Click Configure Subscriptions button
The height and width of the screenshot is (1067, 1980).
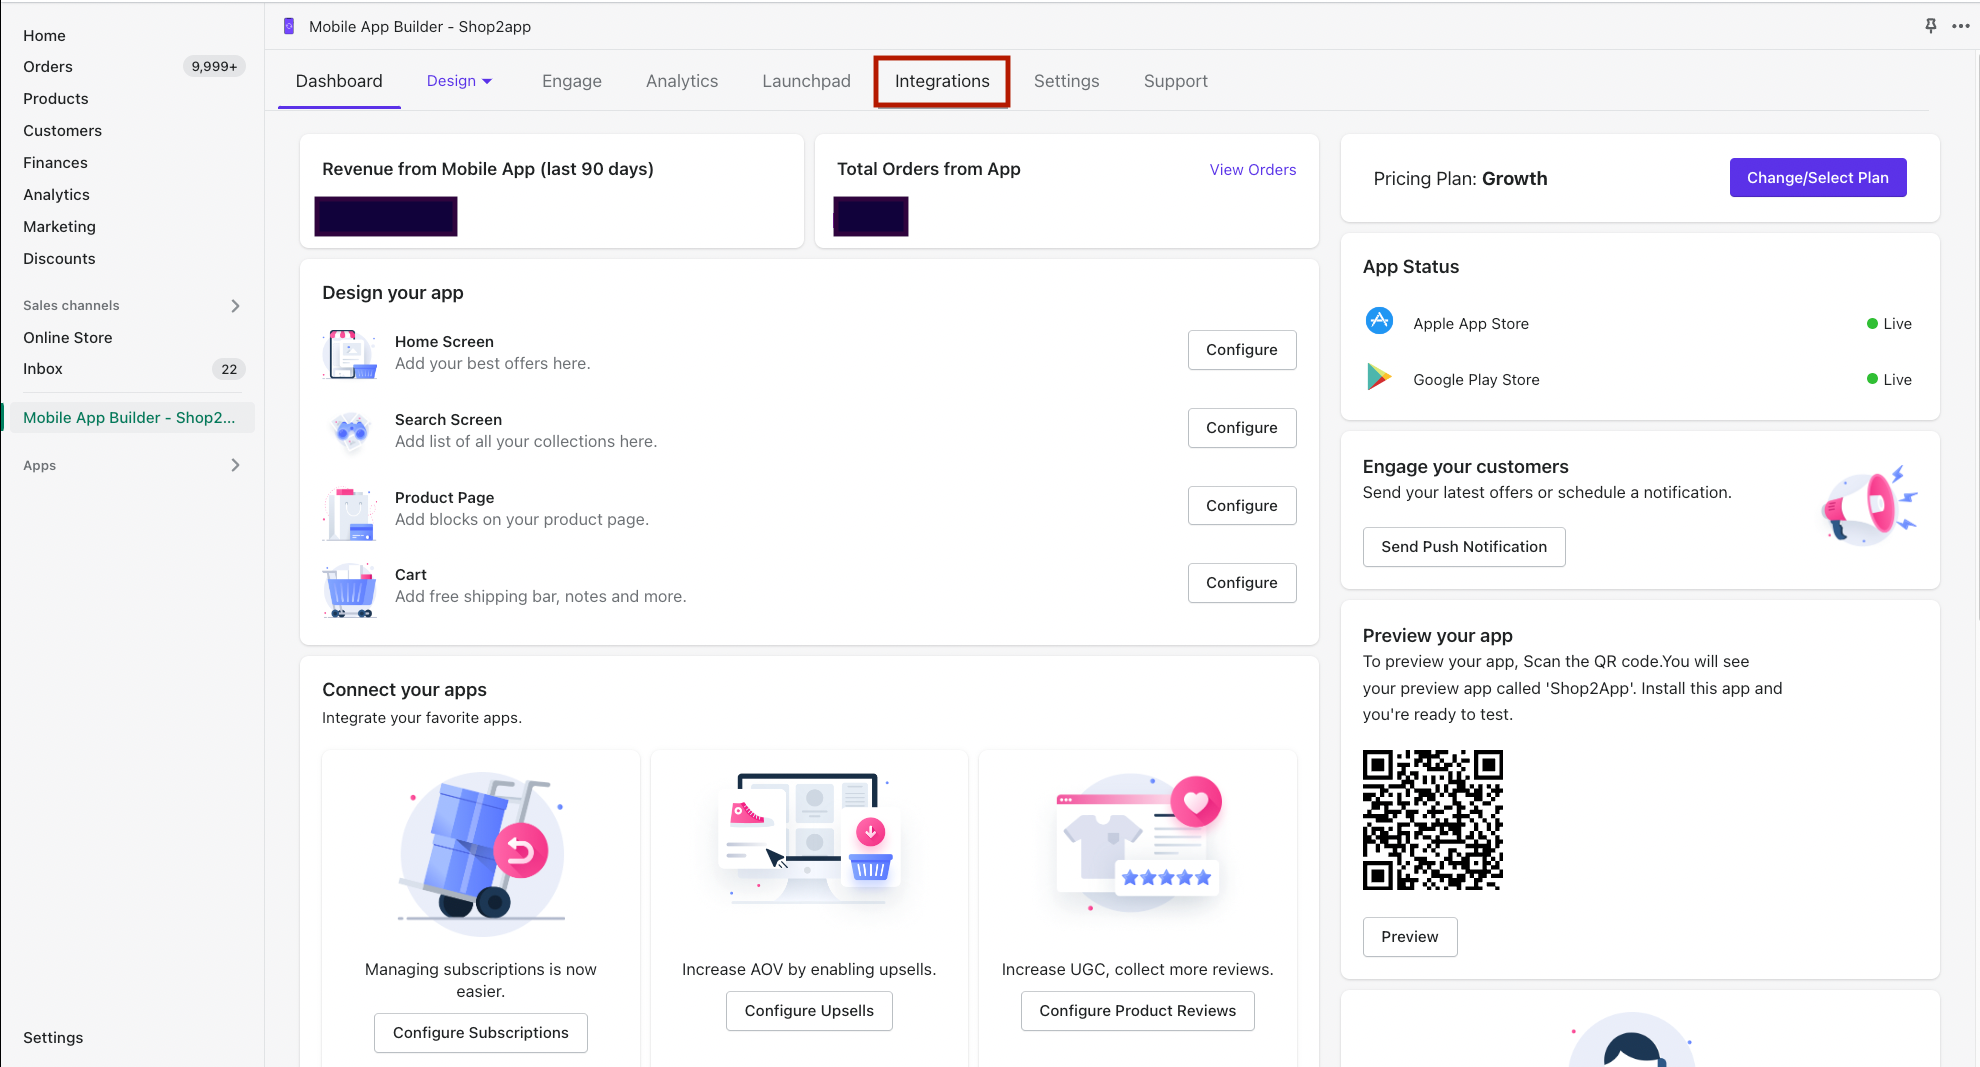481,1032
